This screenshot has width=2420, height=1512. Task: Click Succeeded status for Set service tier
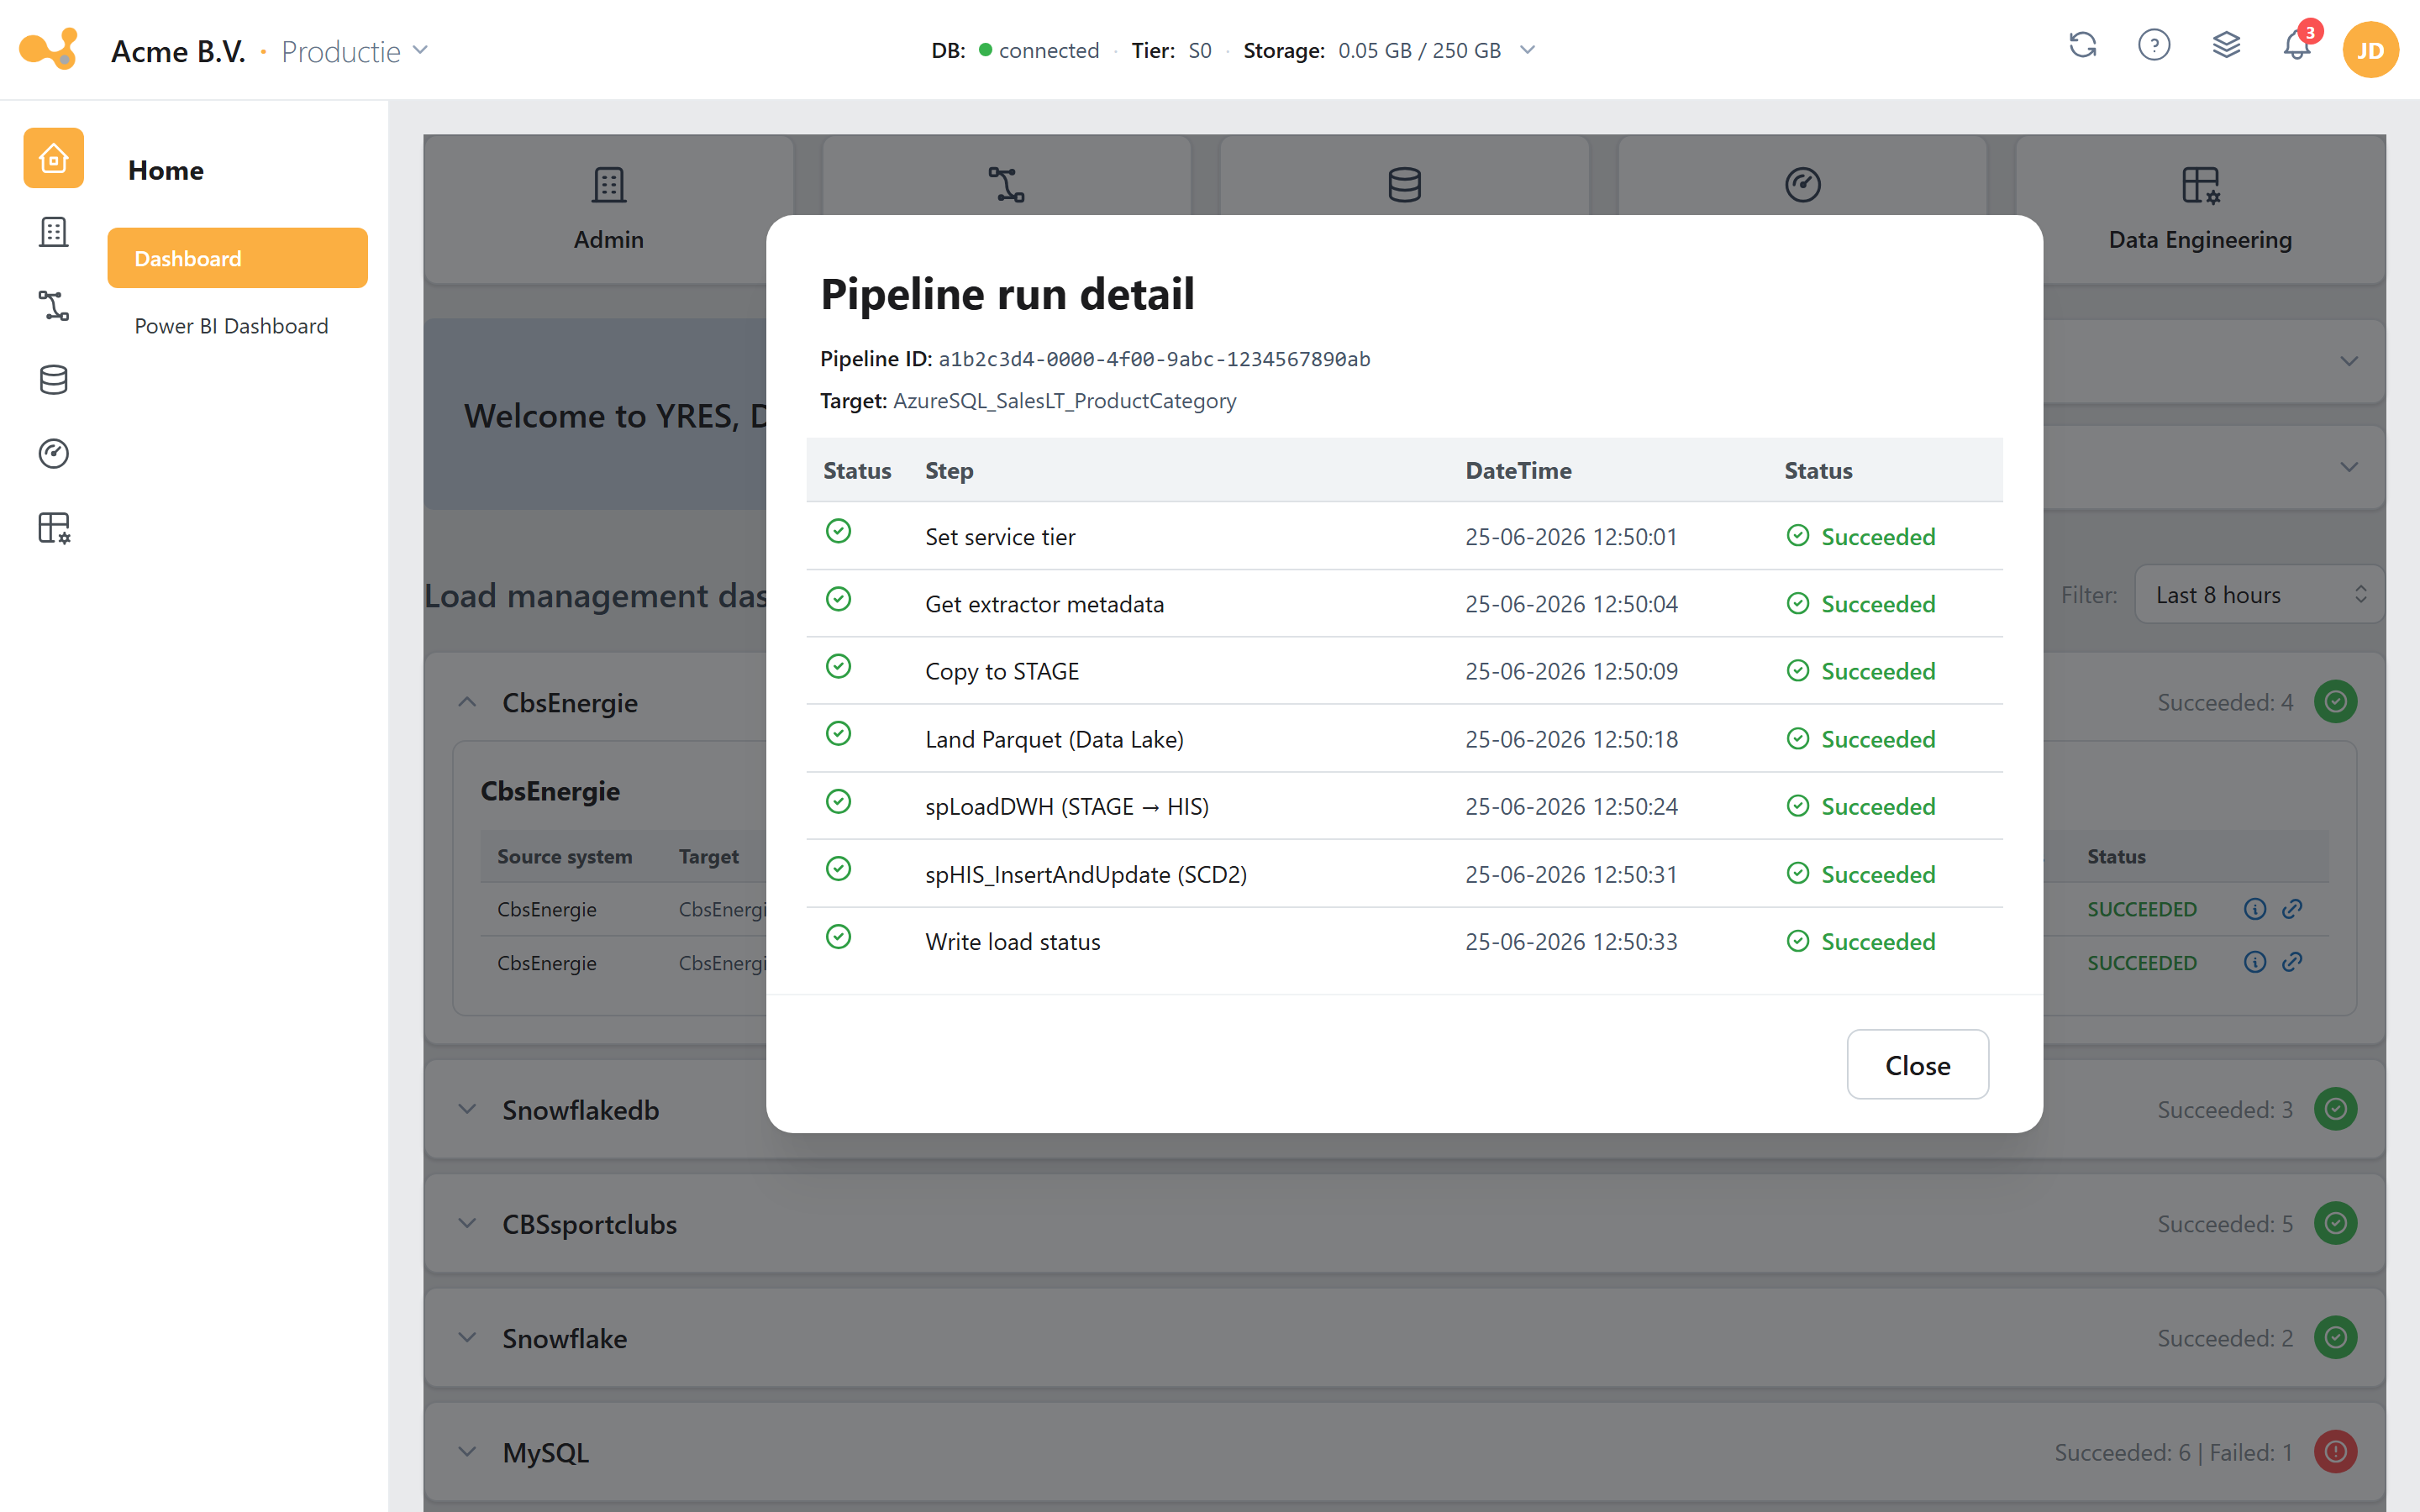[x=1861, y=537]
